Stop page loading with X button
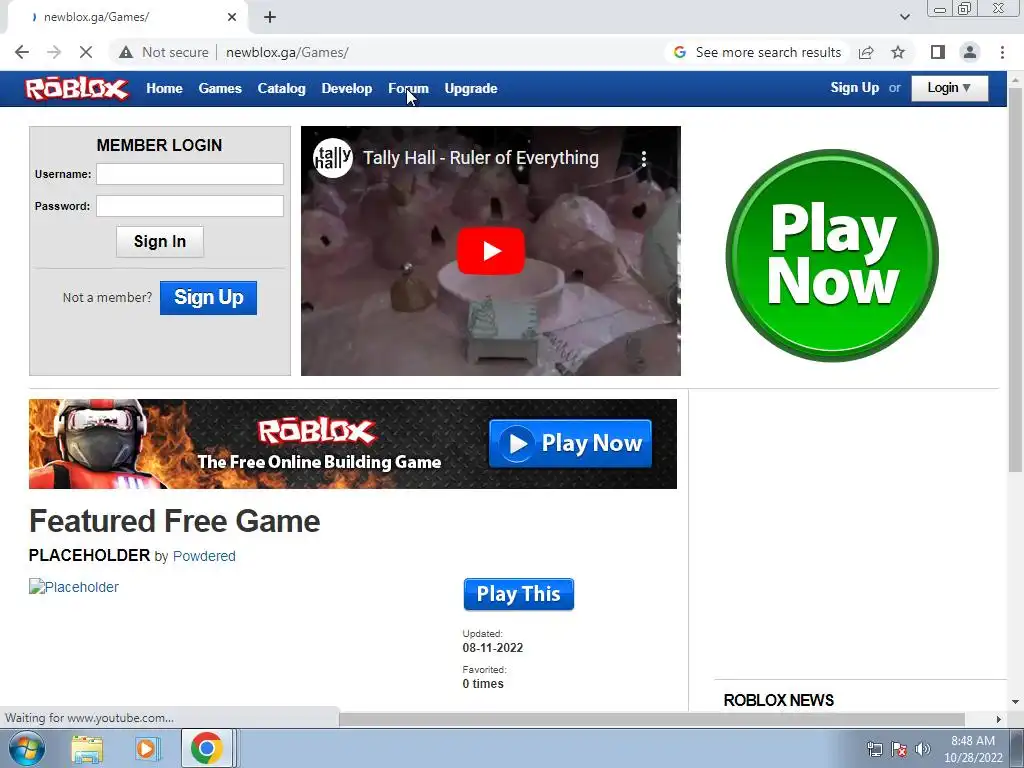The width and height of the screenshot is (1024, 768). point(86,52)
